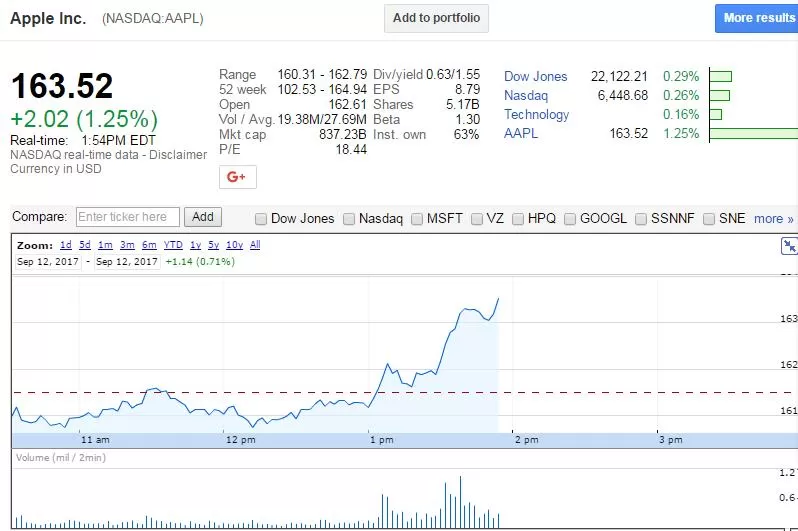Edit the chart start date field
This screenshot has height=531, width=798.
click(48, 262)
